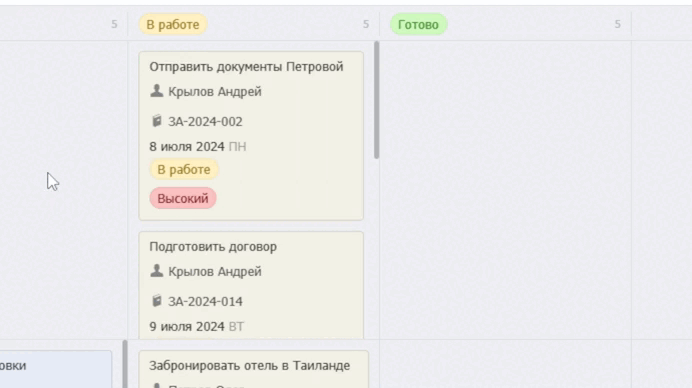Click the count 5 in Готово column header
The width and height of the screenshot is (692, 388).
coord(617,24)
